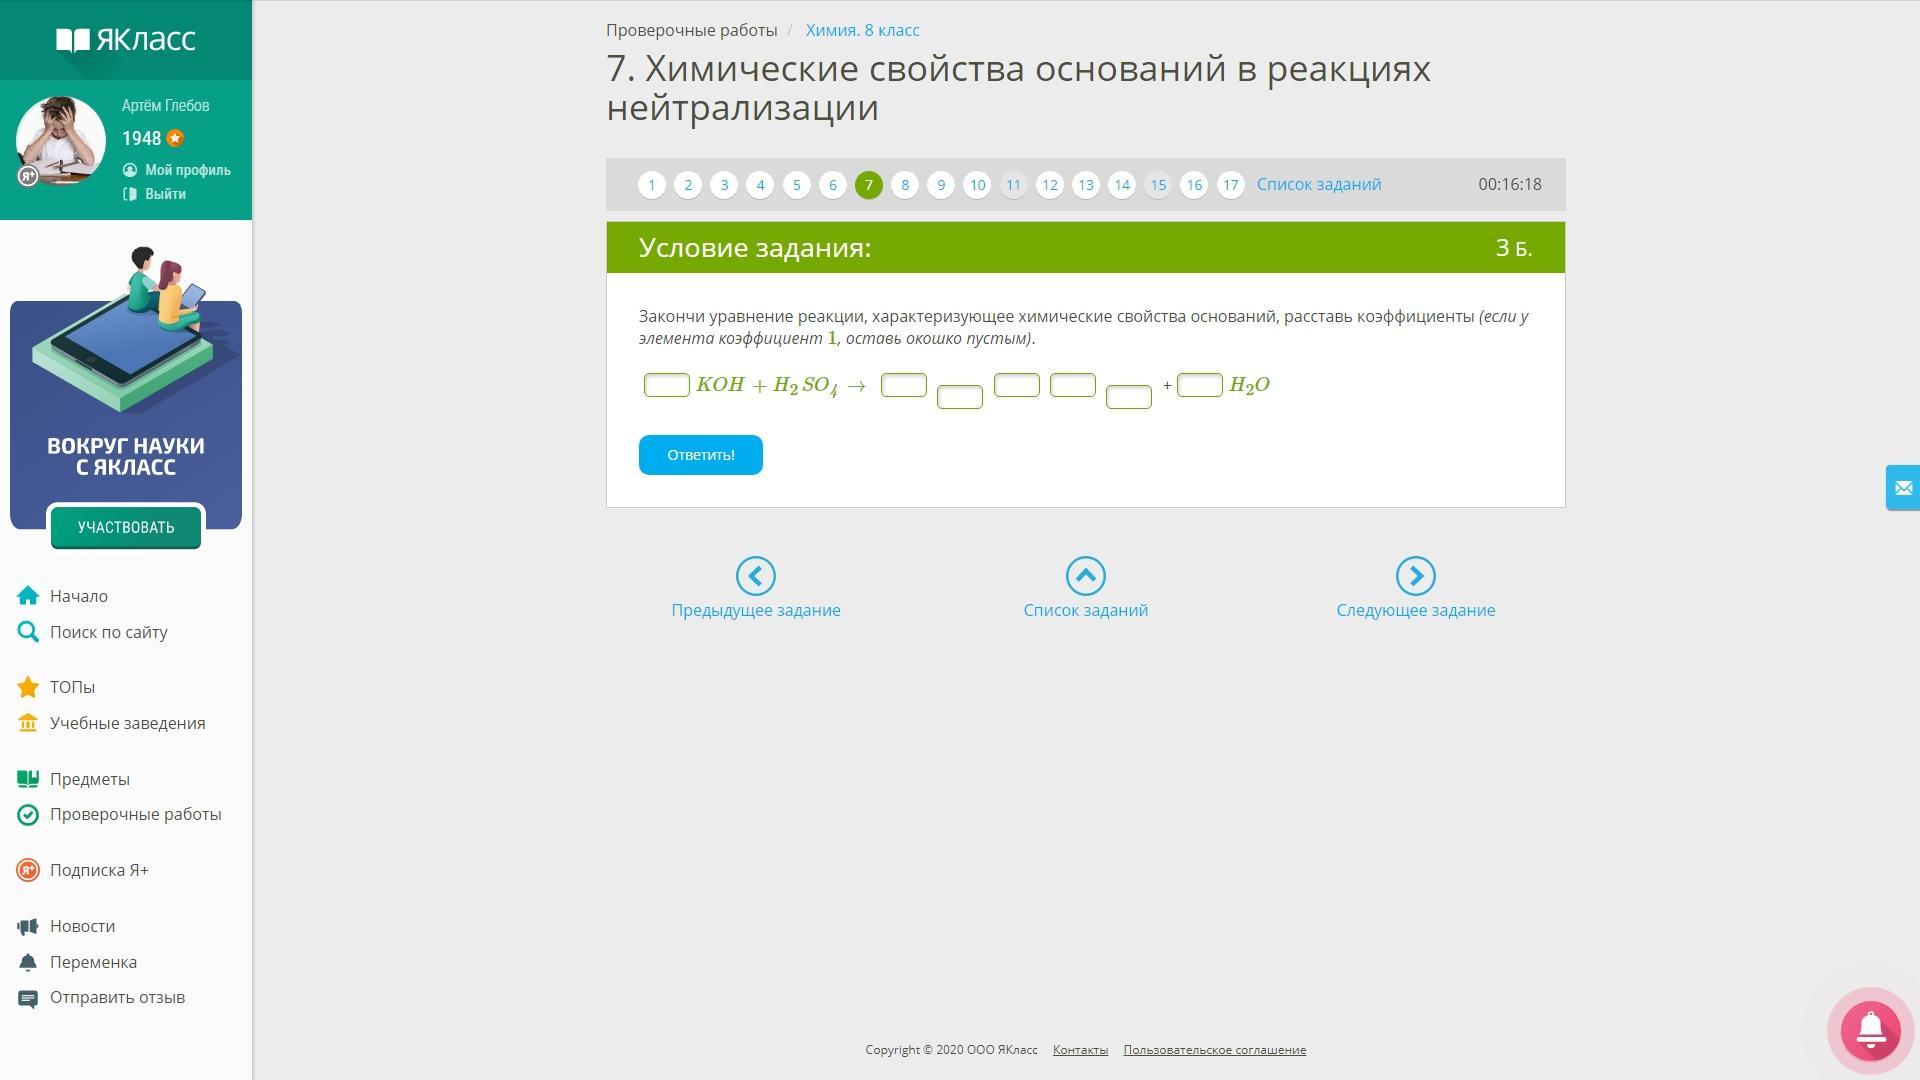Switch to task number 12
Viewport: 1920px width, 1080px height.
[1049, 185]
